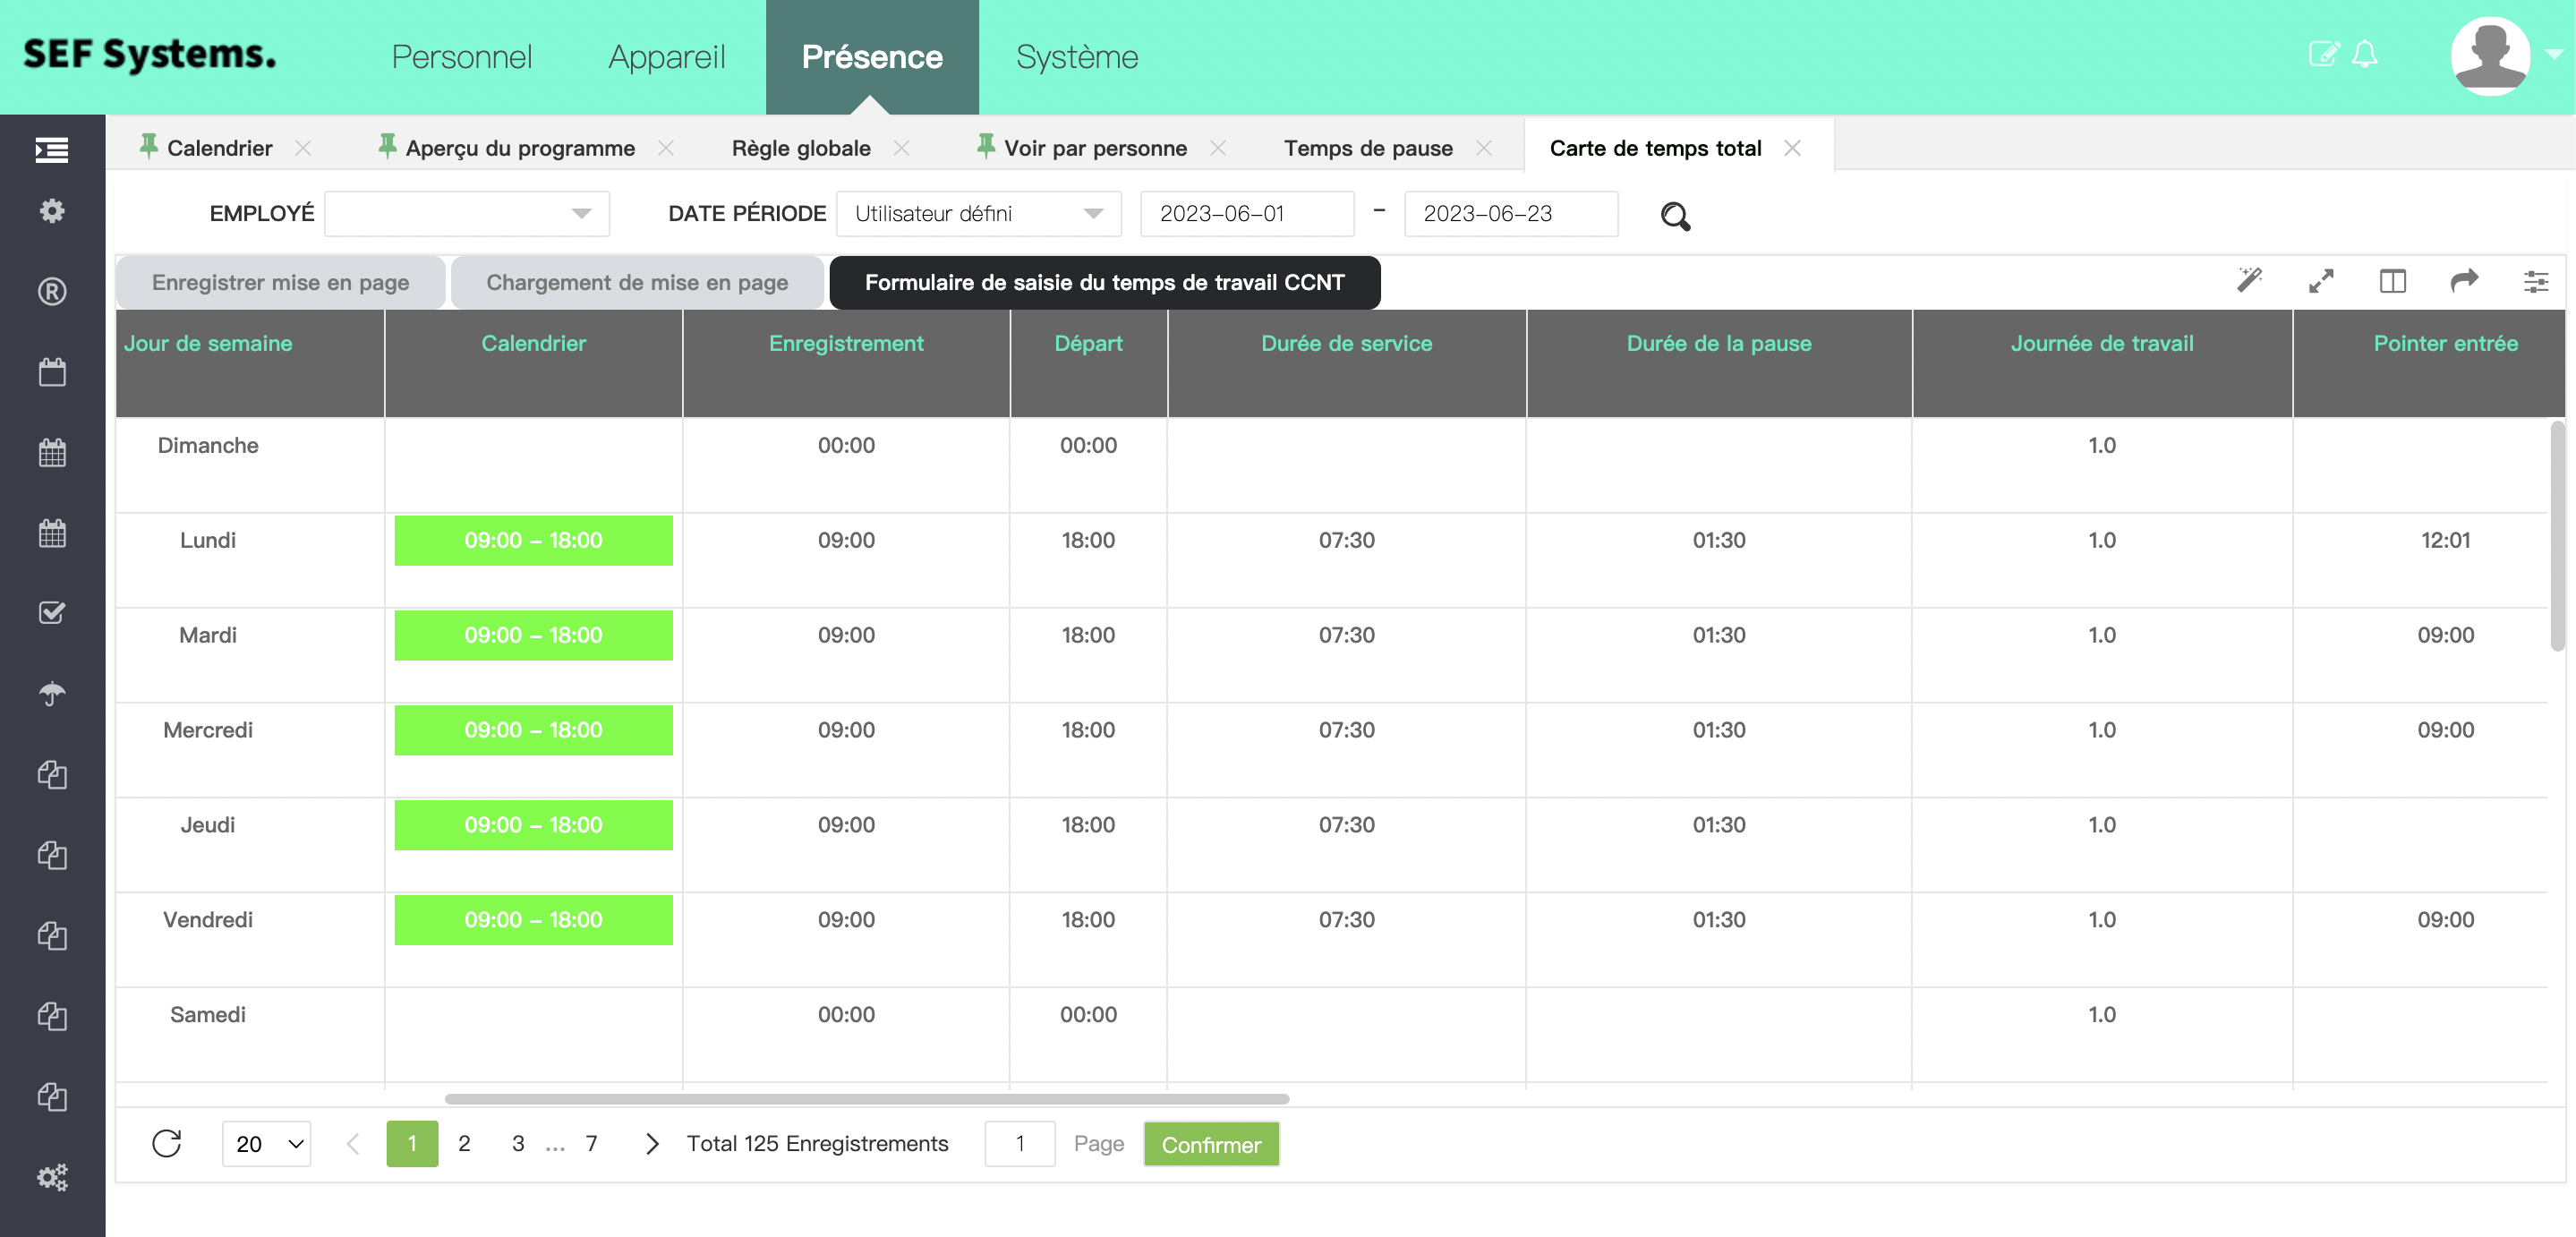
Task: Expand the EMPLOYÉ dropdown
Action: (x=467, y=213)
